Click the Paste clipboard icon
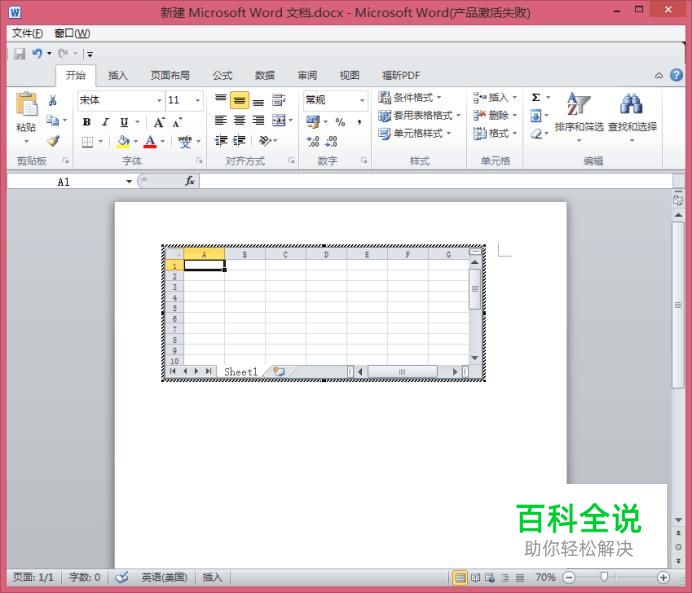Image resolution: width=692 pixels, height=593 pixels. (x=26, y=105)
